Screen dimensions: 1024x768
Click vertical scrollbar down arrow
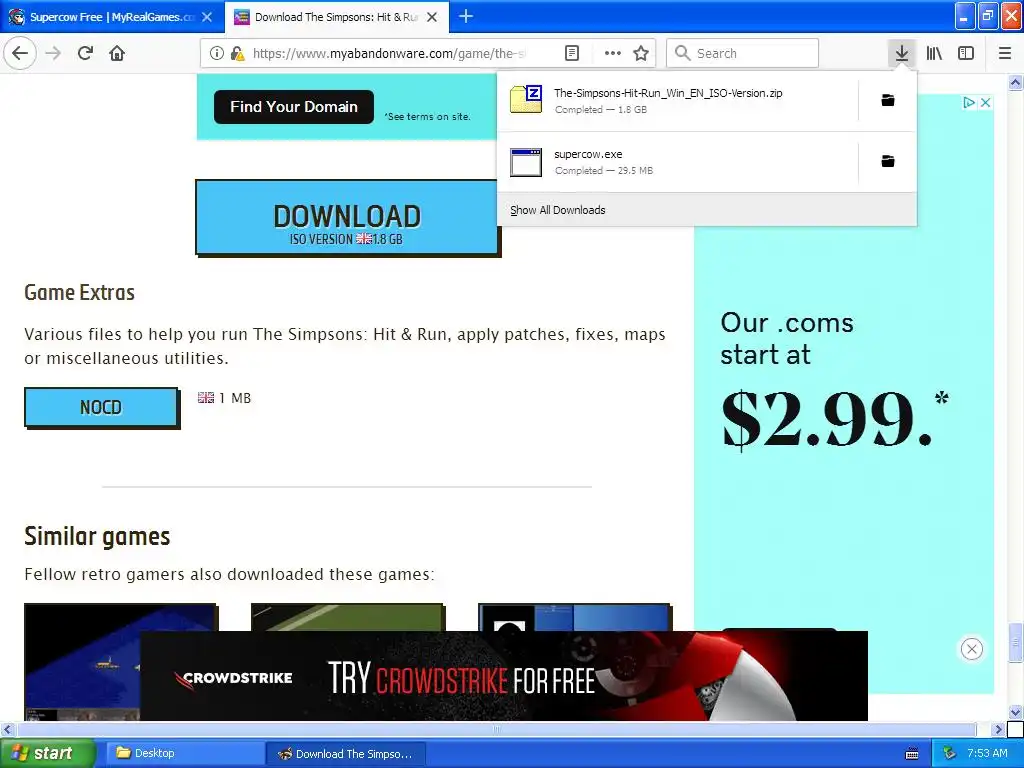tap(1016, 712)
